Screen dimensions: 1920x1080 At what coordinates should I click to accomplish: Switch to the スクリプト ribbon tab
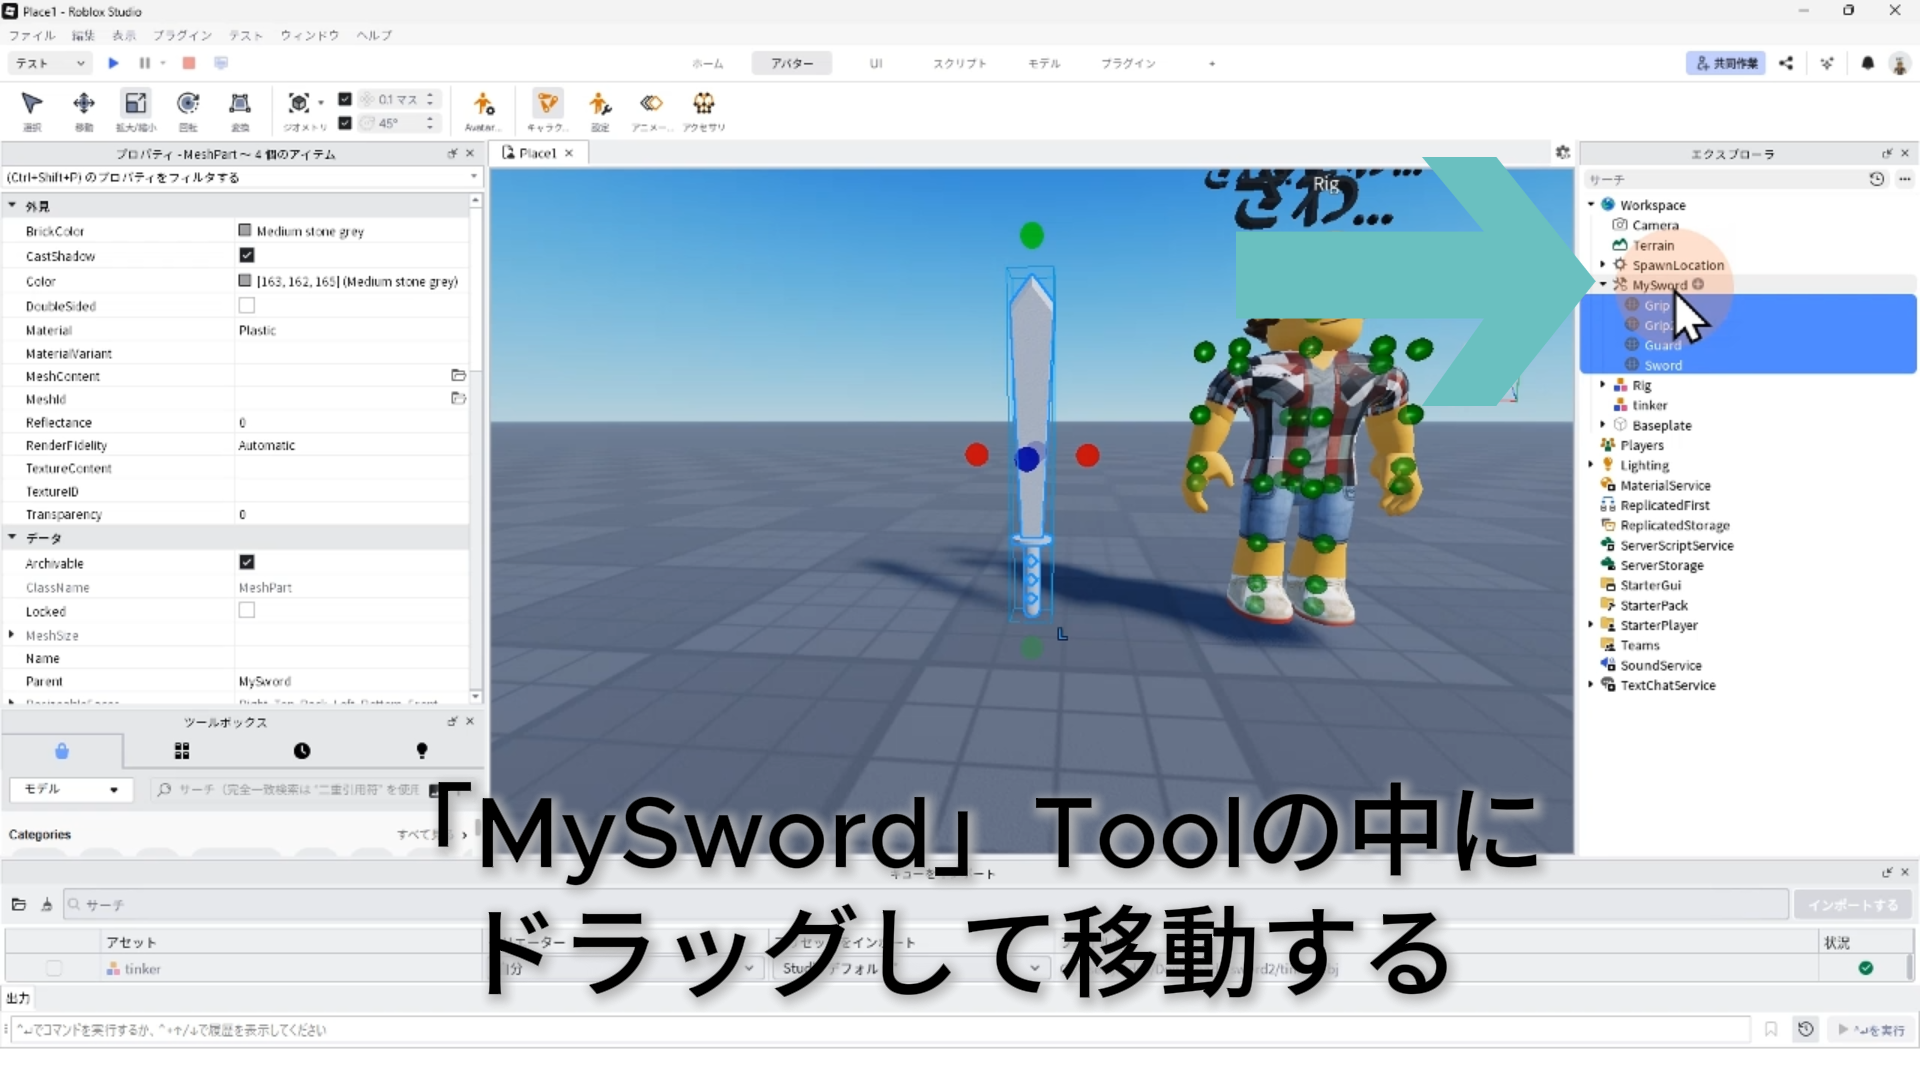(959, 63)
